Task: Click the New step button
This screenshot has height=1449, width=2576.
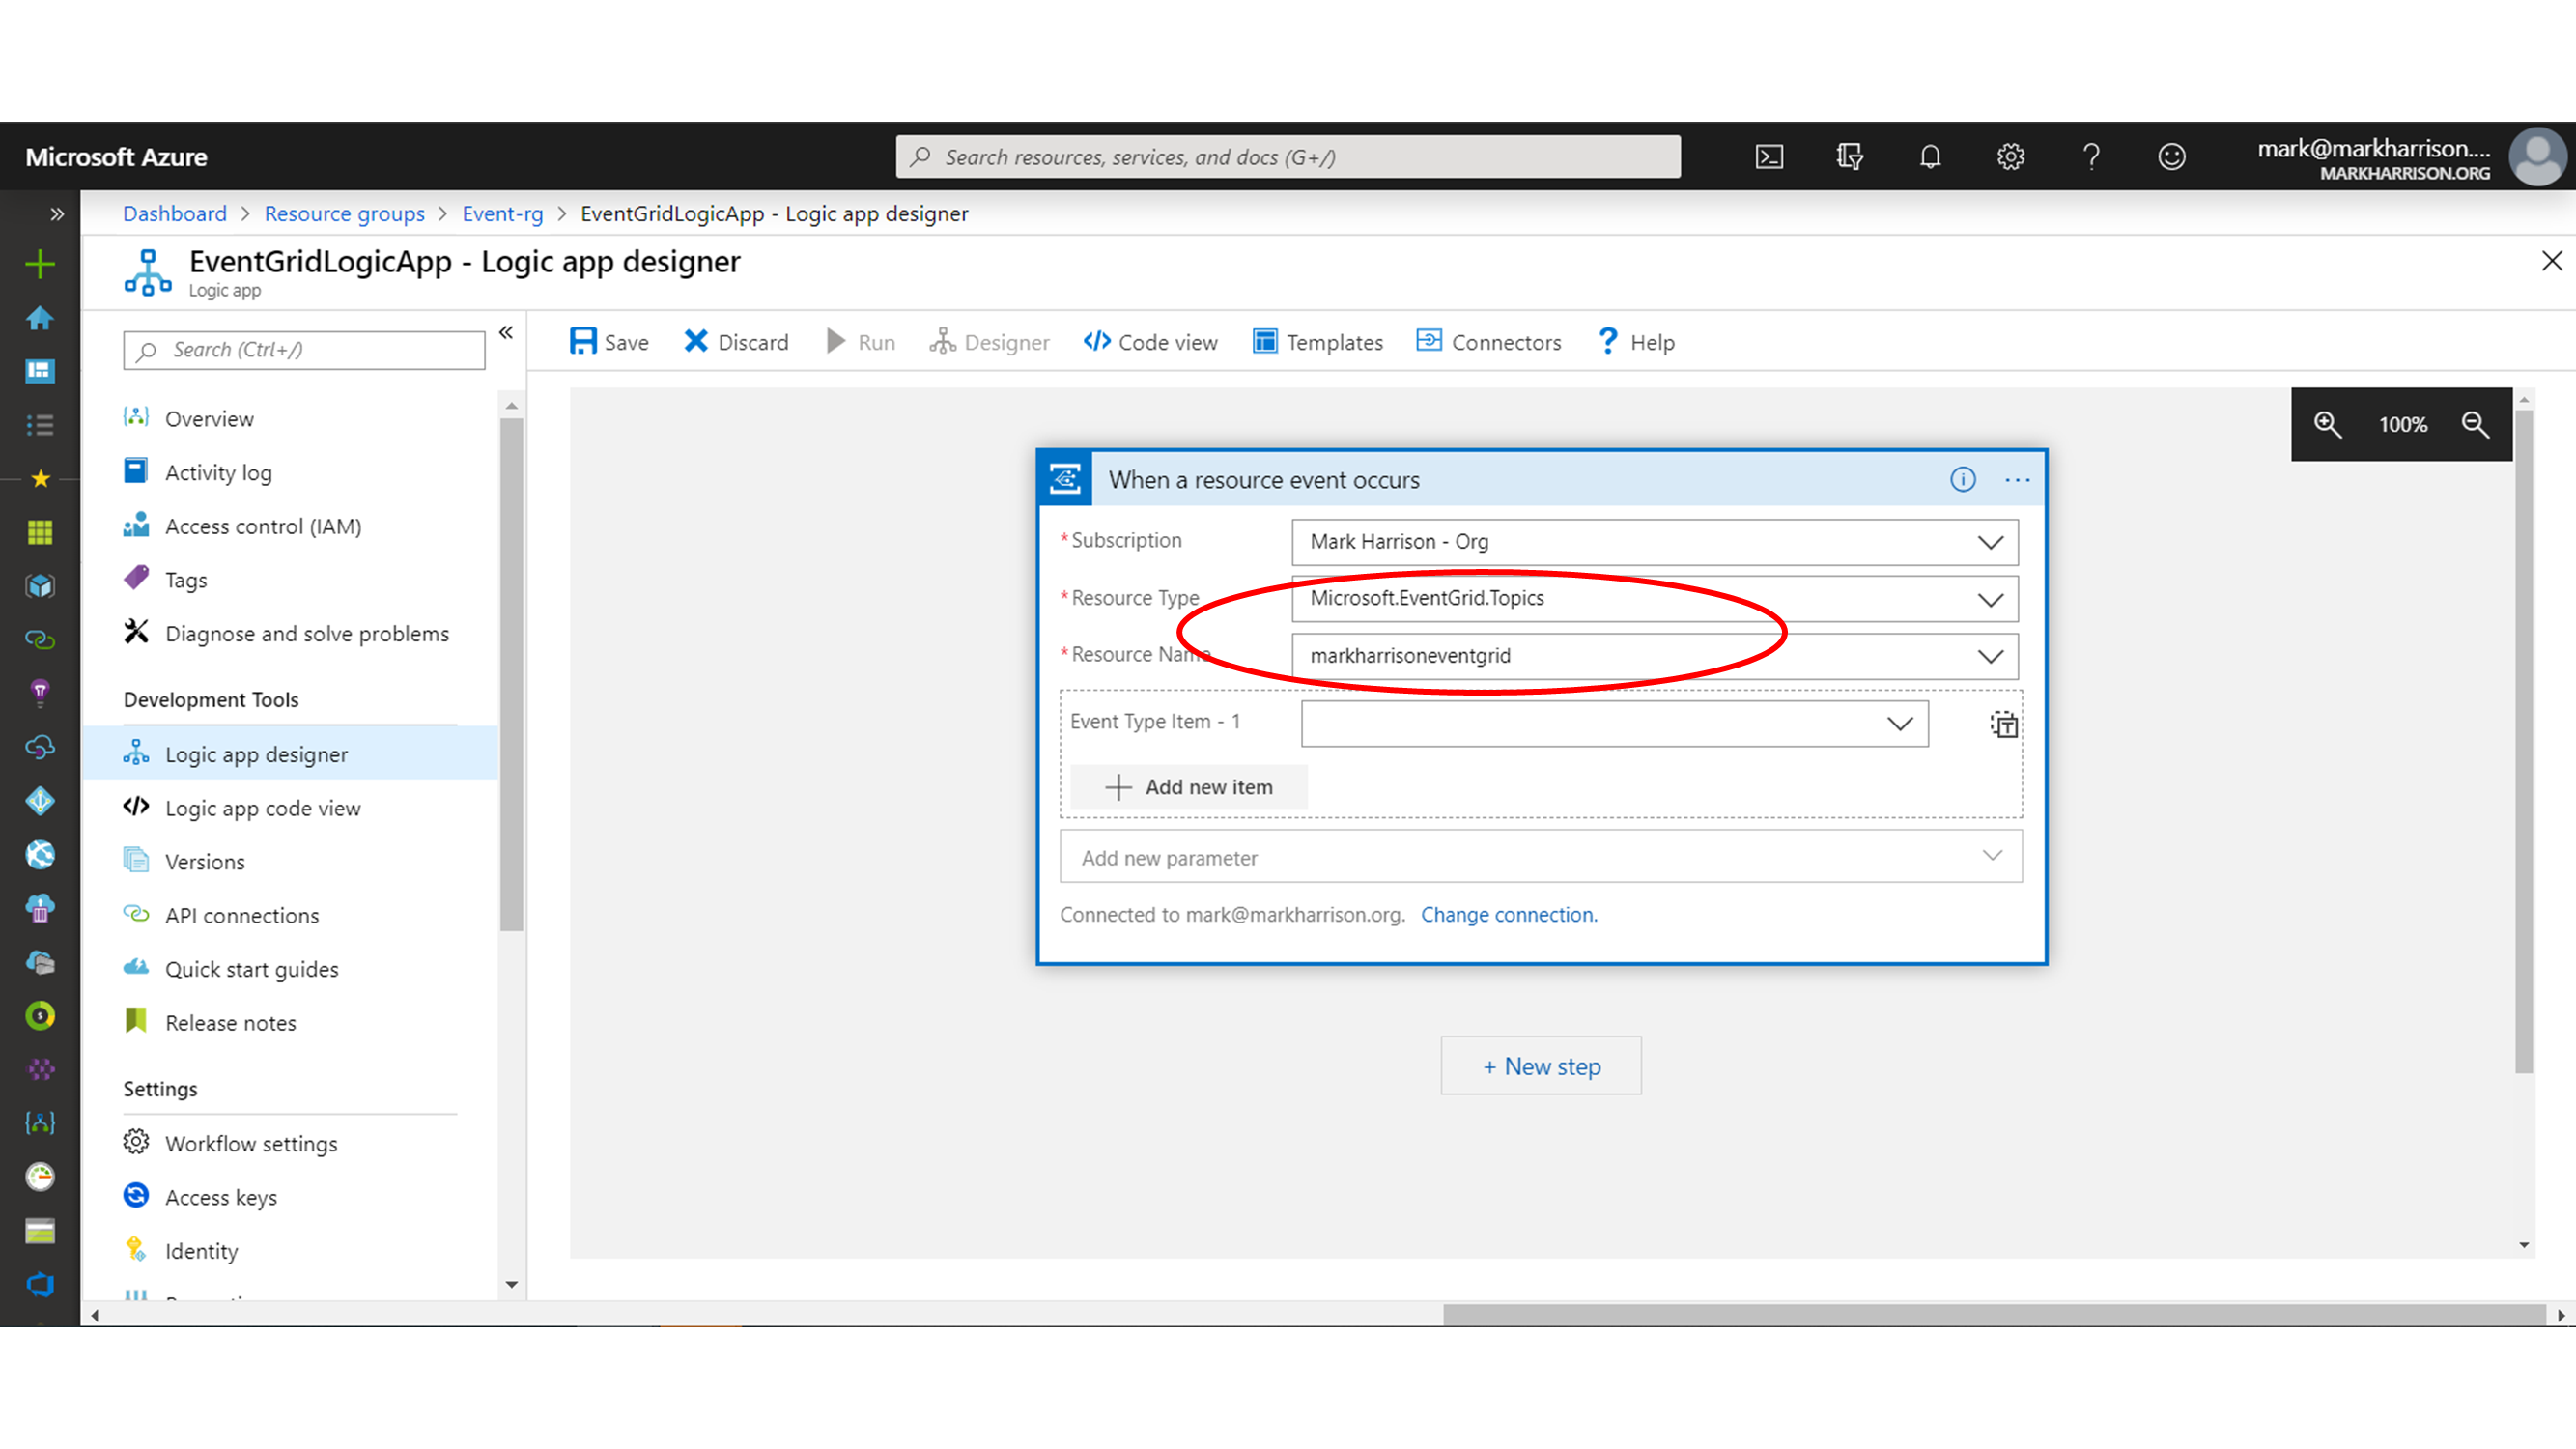Action: click(x=1540, y=1066)
